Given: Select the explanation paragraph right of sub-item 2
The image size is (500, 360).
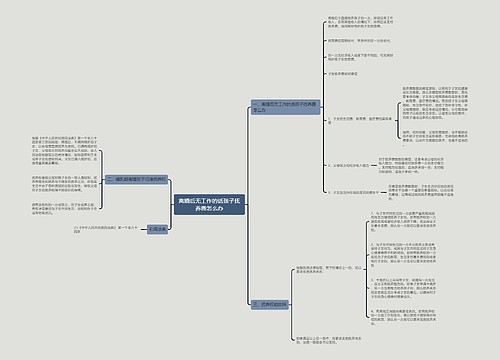Looking at the screenshot, I should [x=411, y=165].
